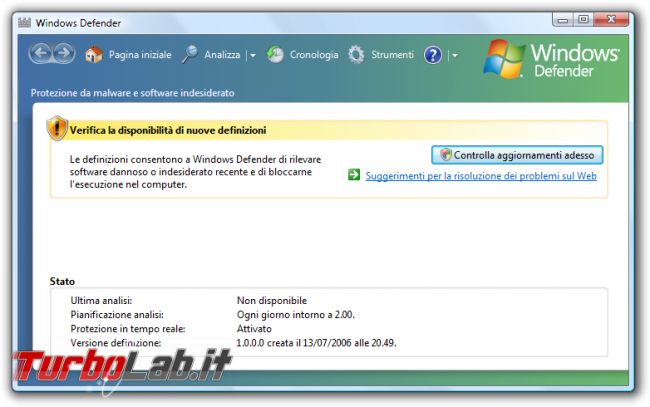Open the Cronologia page

314,55
